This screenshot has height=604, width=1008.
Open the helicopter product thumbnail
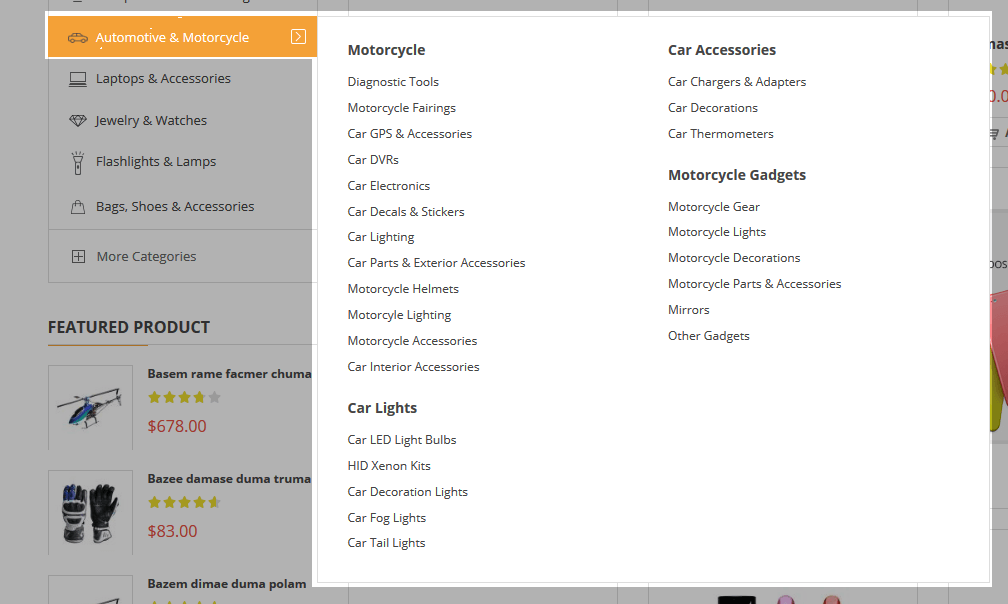(91, 407)
